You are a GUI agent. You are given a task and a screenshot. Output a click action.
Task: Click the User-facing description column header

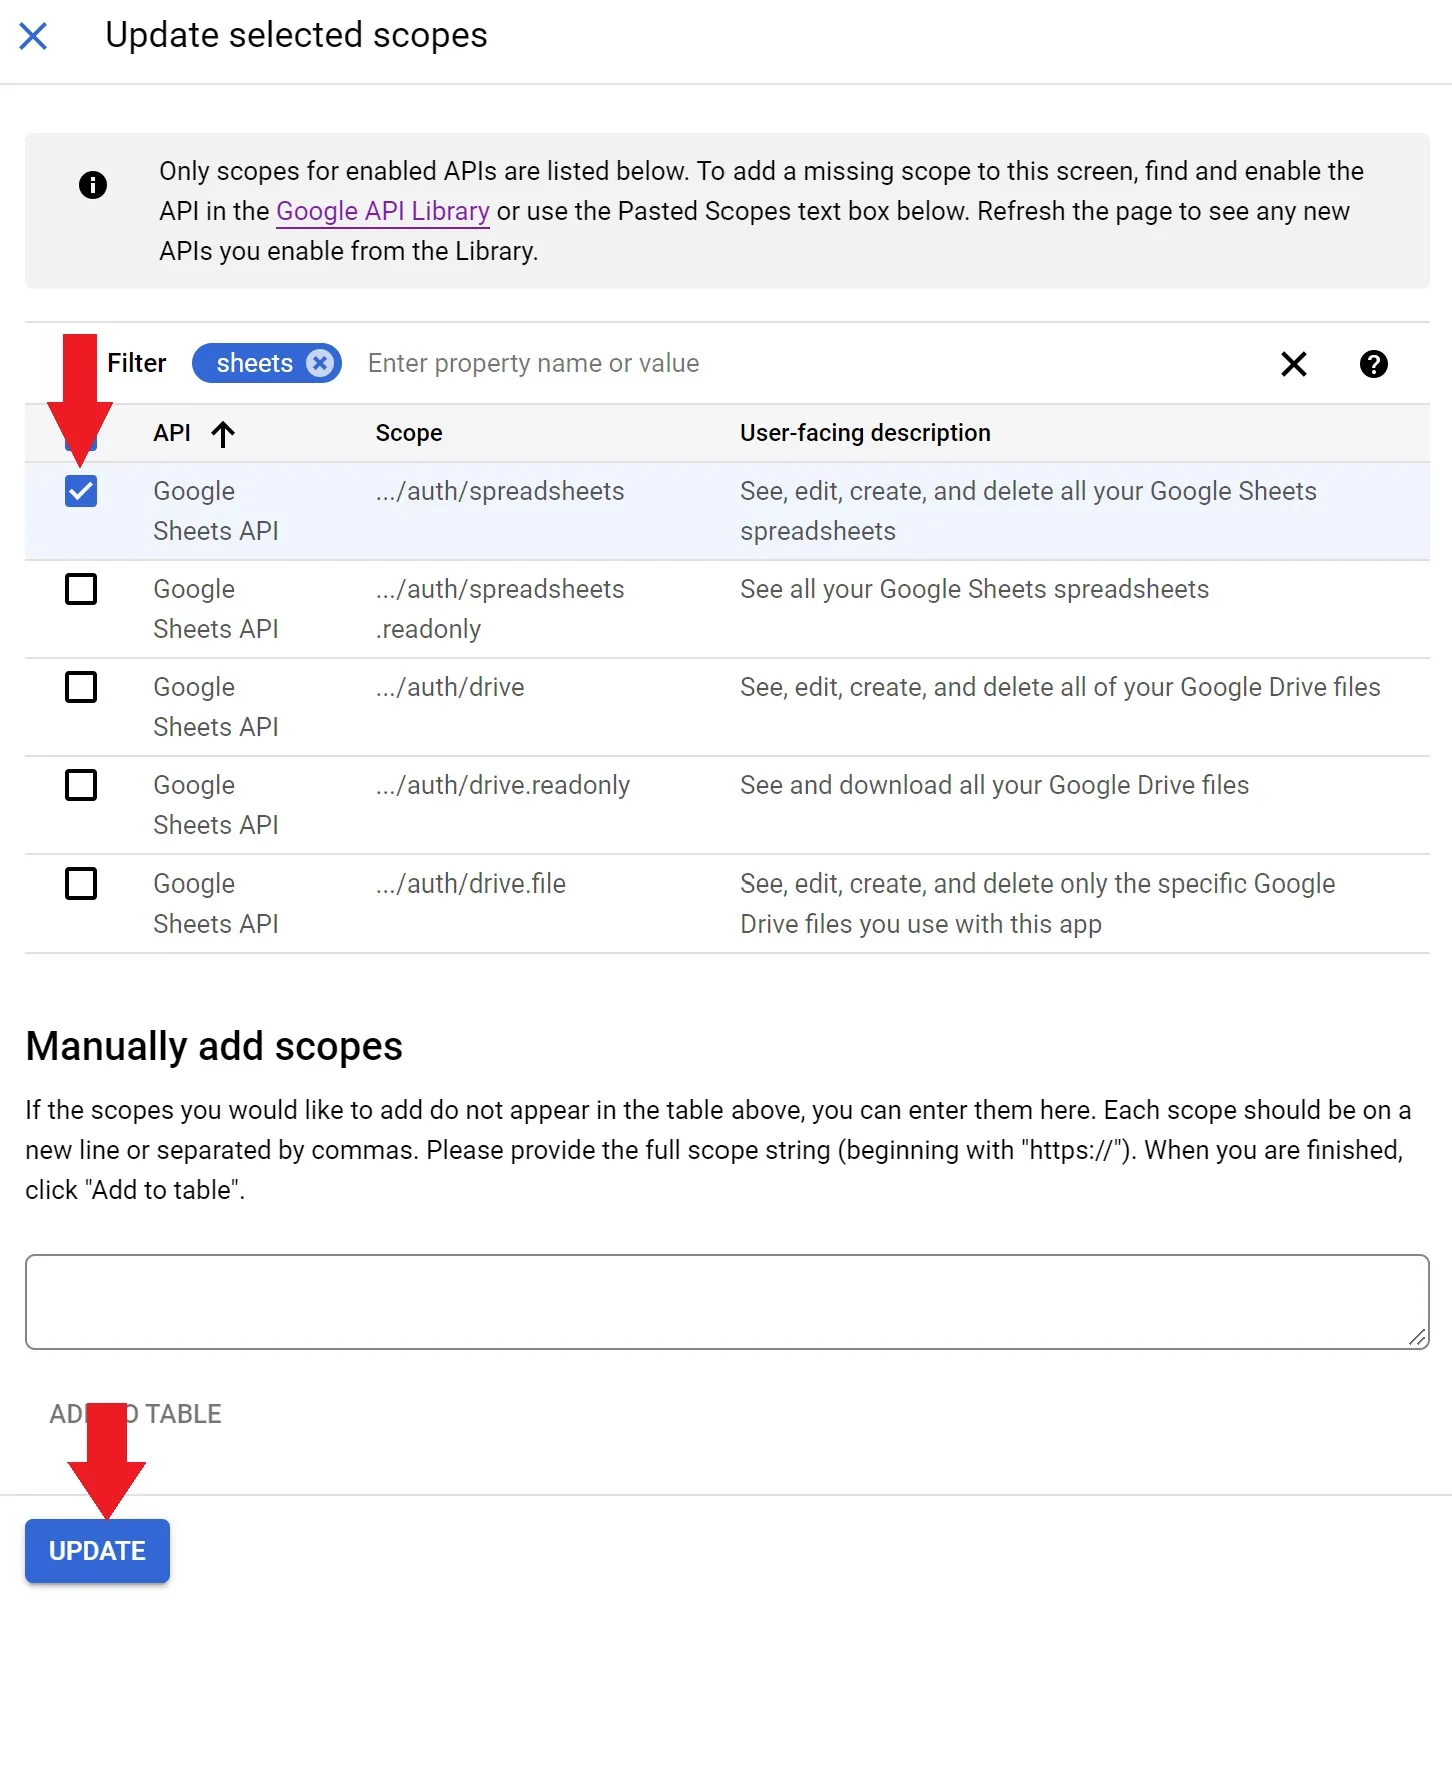point(865,433)
